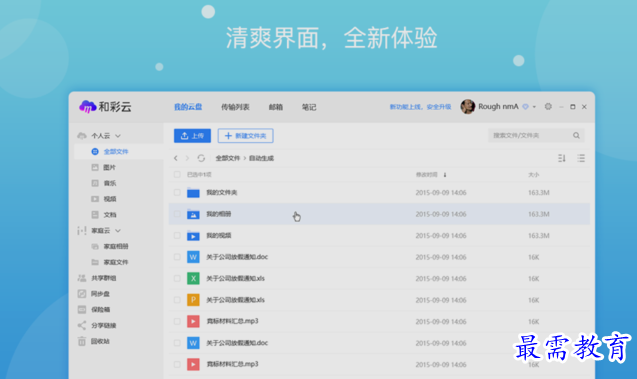Open the account dropdown arrow

pos(534,107)
